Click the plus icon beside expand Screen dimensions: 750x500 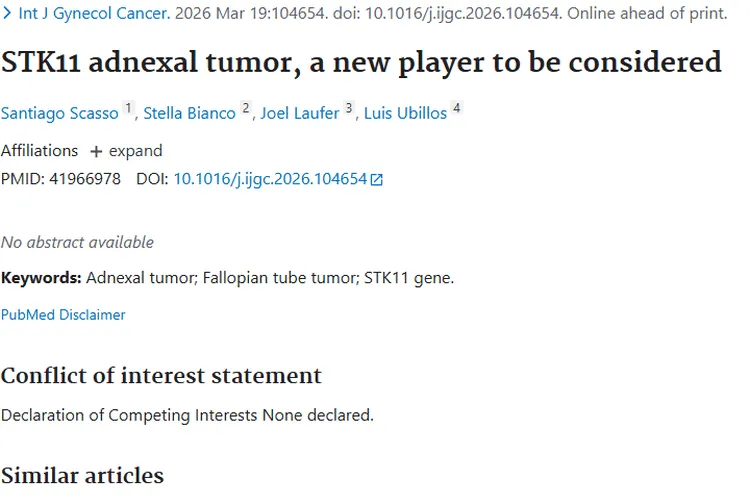click(96, 152)
